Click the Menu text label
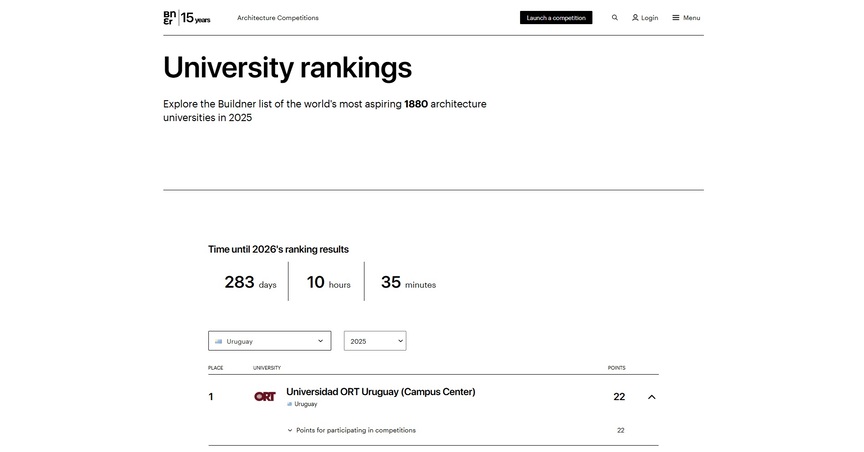This screenshot has height=452, width=864. [692, 18]
